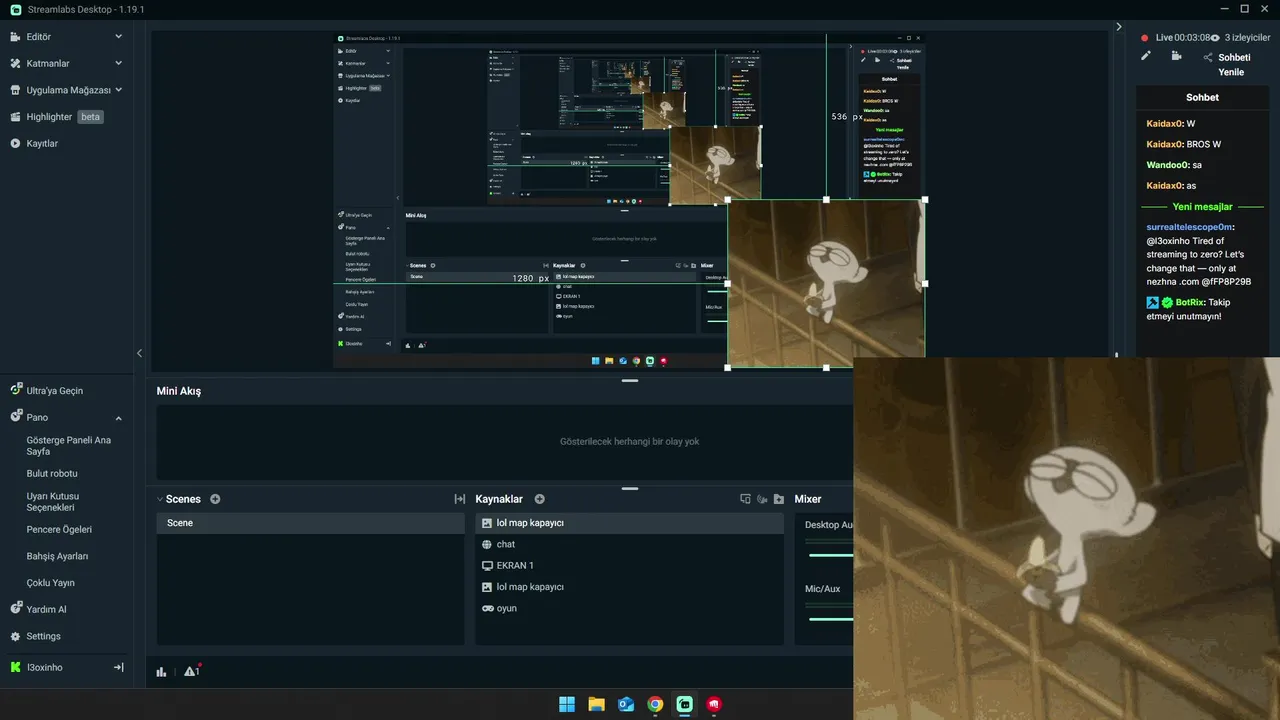Open Bulut robotu
The image size is (1280, 720).
(52, 473)
